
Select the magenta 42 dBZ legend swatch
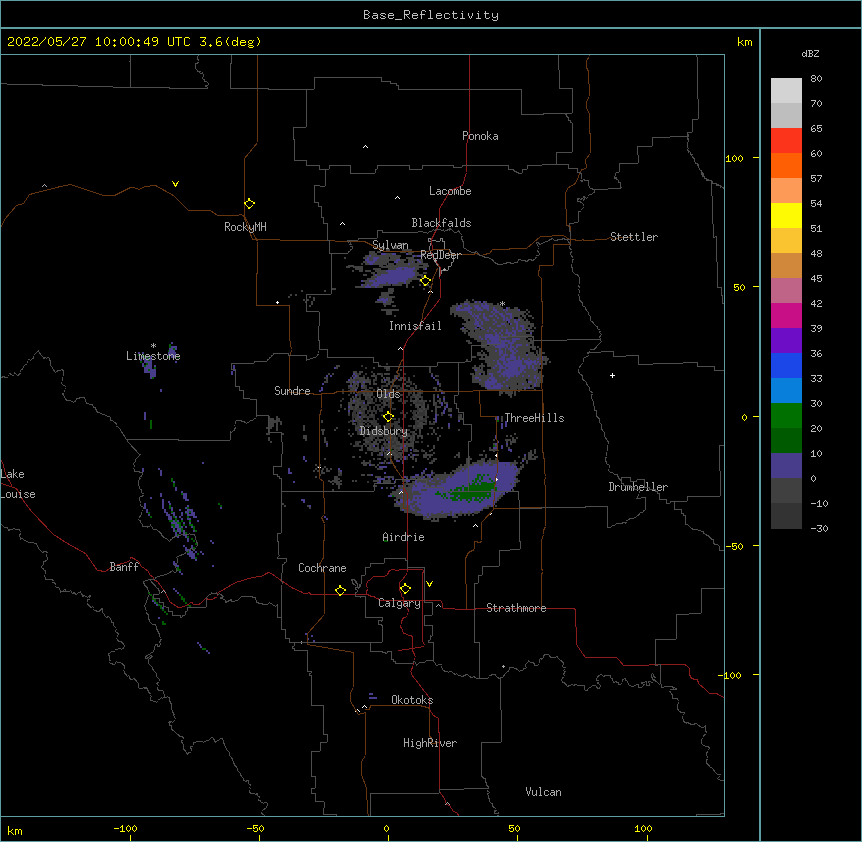786,315
